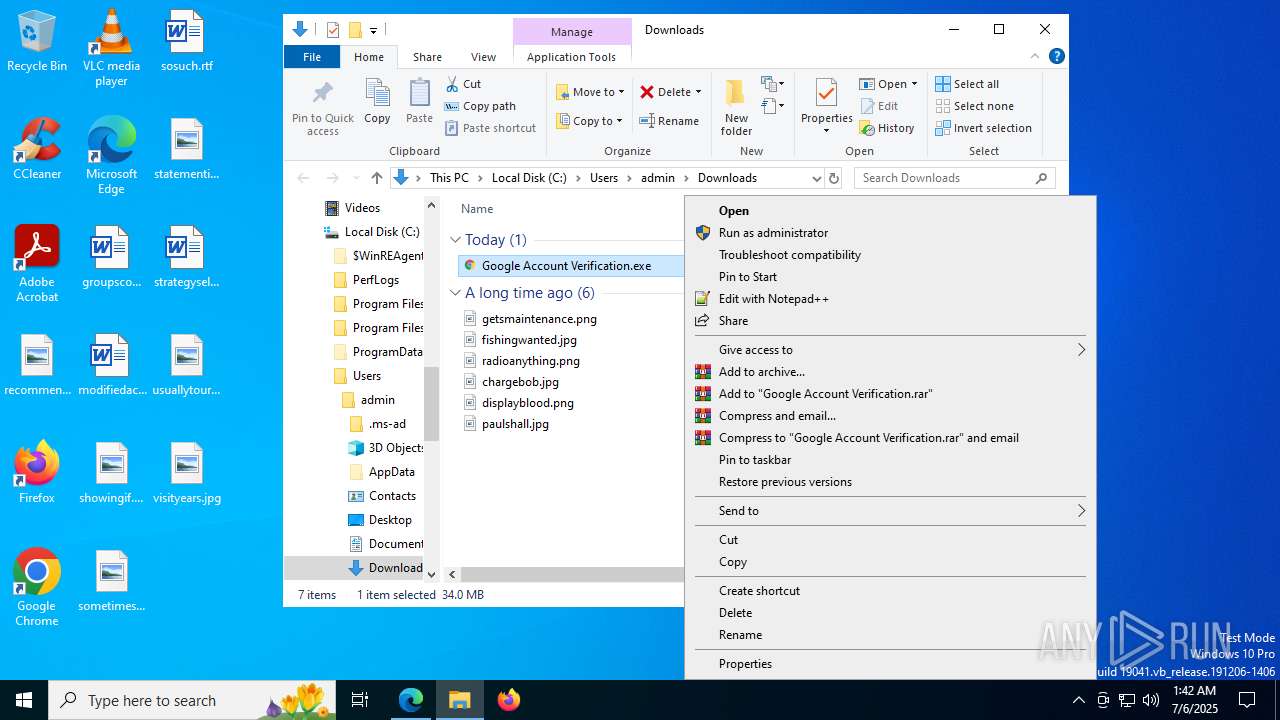Open Adobe Acrobat desktop icon
Viewport: 1280px width, 720px height.
pyautogui.click(x=37, y=264)
